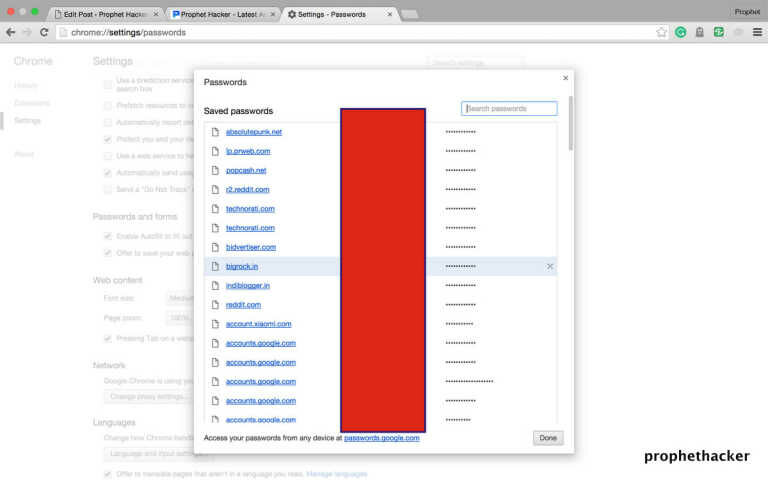Open the lp.prweb.com link
The image size is (768, 480).
(248, 151)
